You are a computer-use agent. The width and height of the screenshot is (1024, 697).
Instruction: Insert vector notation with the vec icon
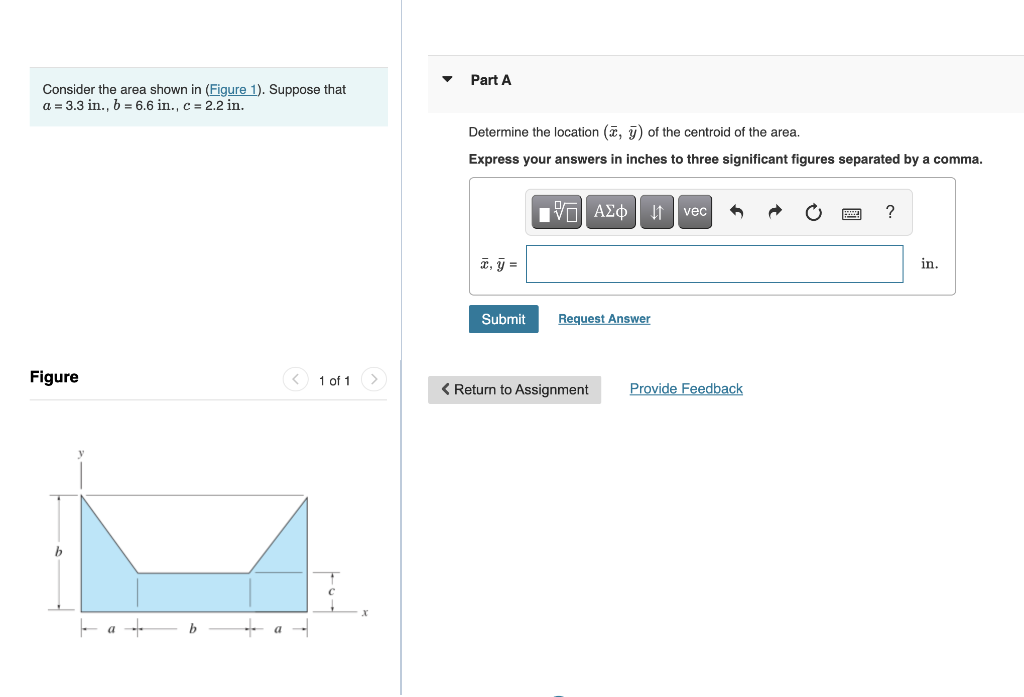[694, 211]
